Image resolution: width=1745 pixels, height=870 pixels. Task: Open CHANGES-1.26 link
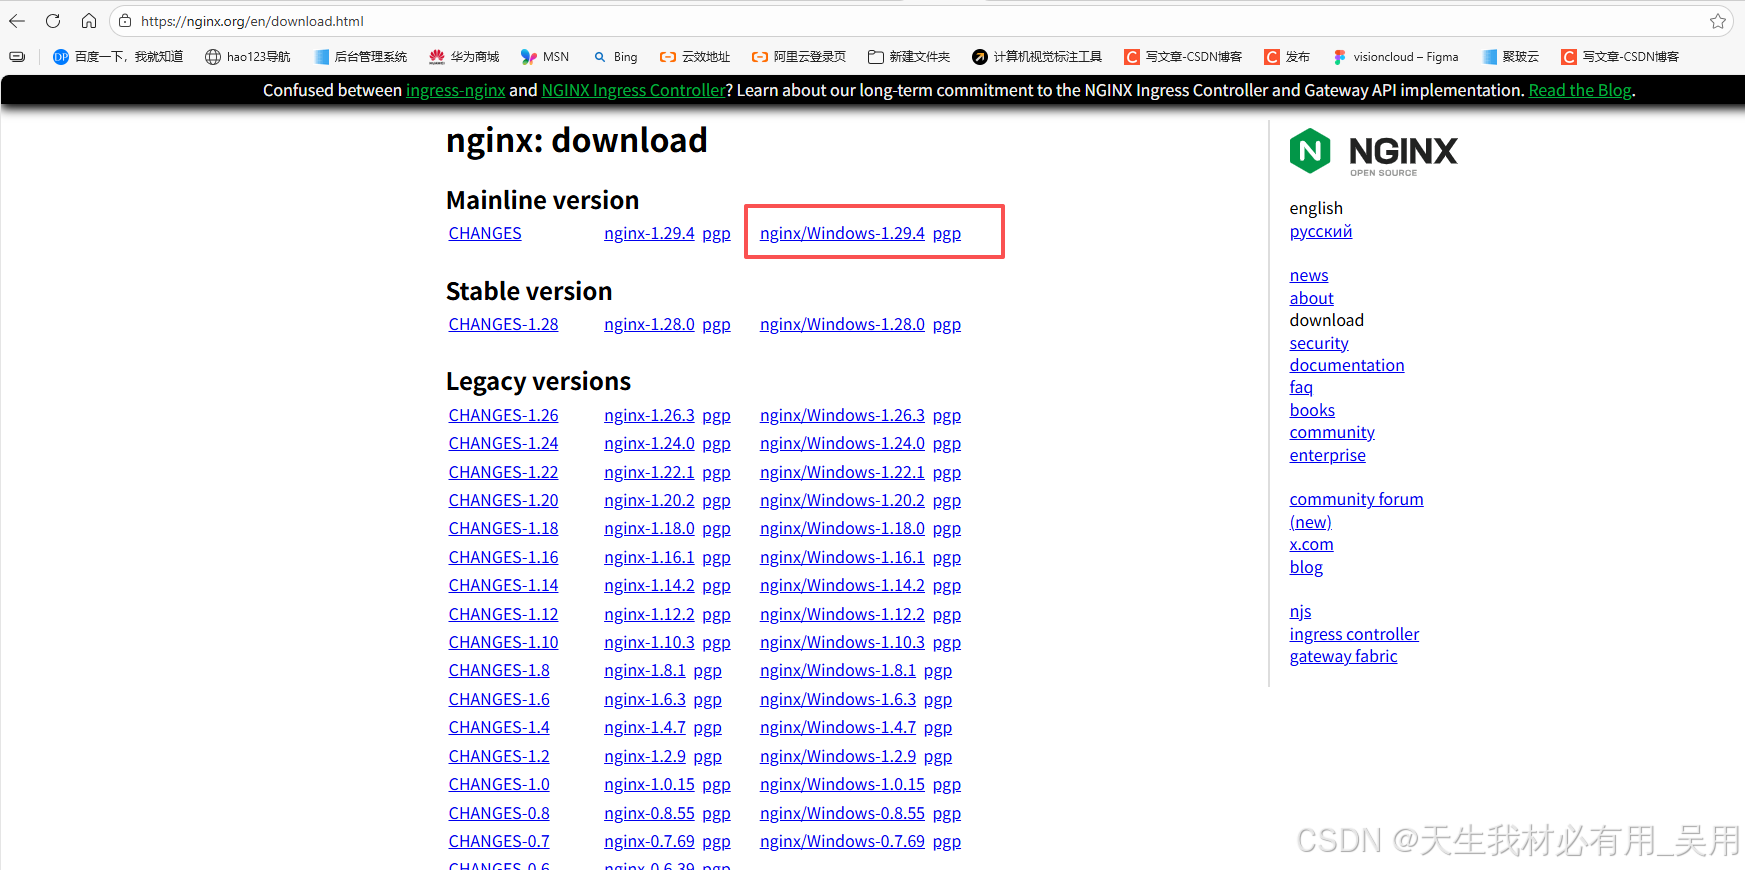click(x=503, y=415)
